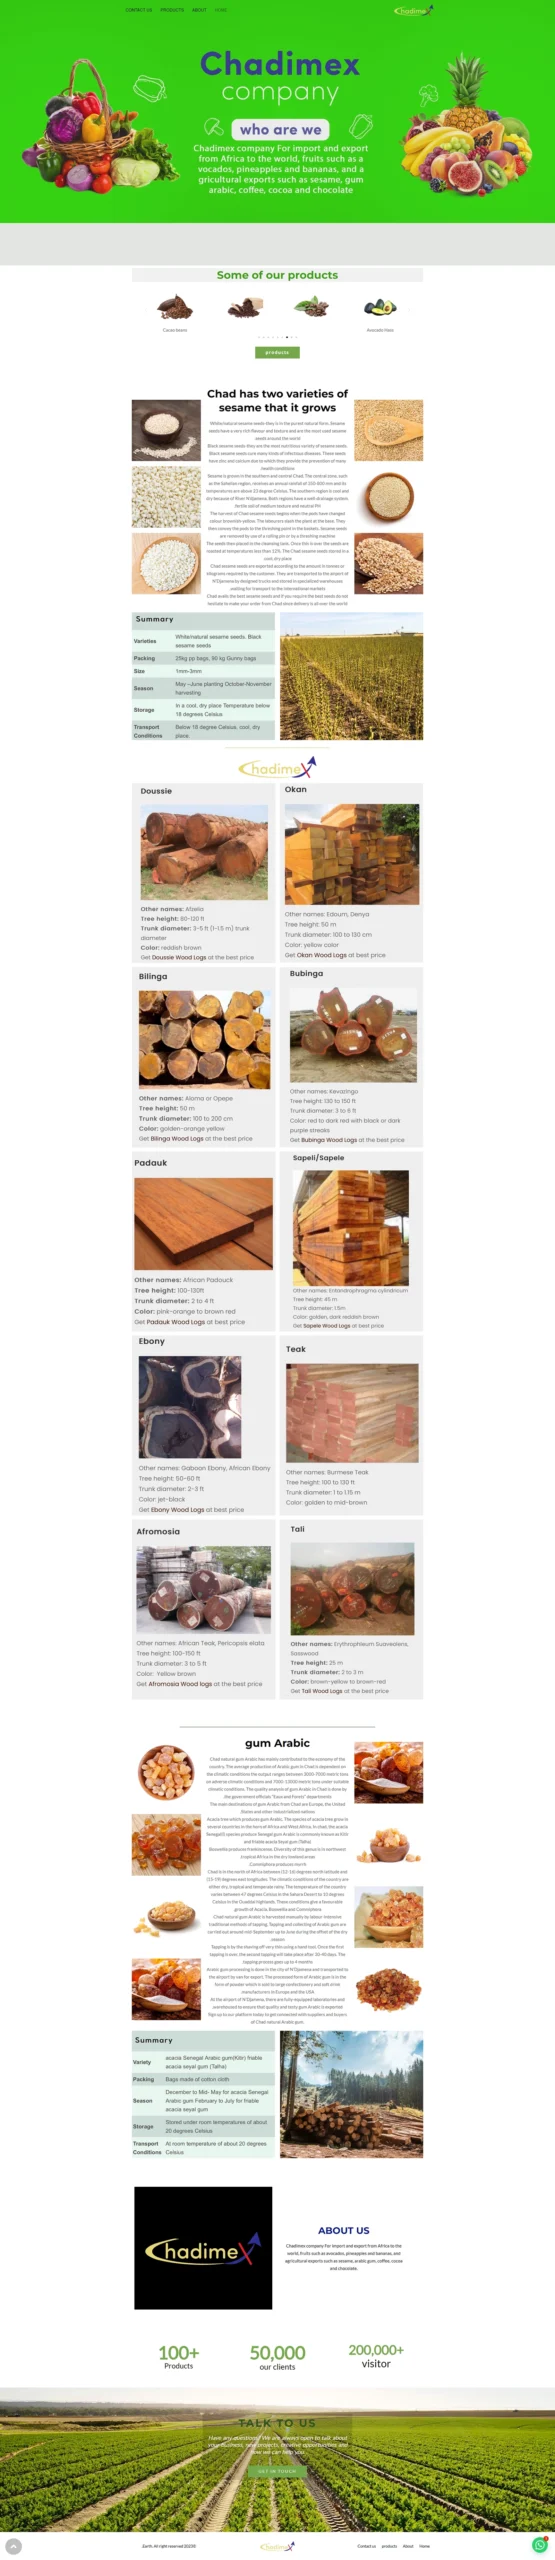555x2560 pixels.
Task: Open ABOUT in top navigation
Action: pyautogui.click(x=199, y=10)
